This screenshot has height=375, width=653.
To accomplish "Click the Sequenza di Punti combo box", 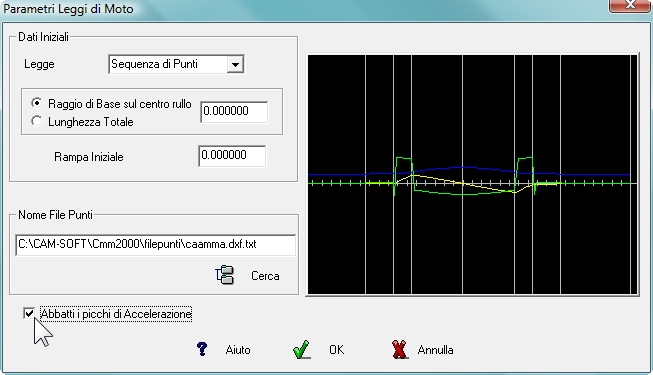I will coord(176,64).
